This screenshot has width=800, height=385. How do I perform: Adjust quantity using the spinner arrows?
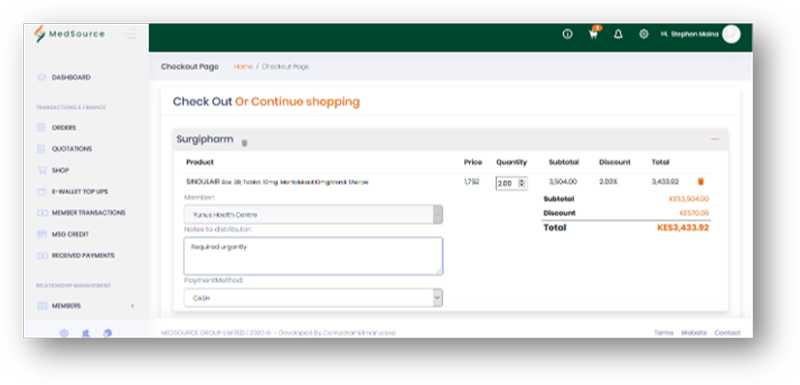[x=521, y=183]
